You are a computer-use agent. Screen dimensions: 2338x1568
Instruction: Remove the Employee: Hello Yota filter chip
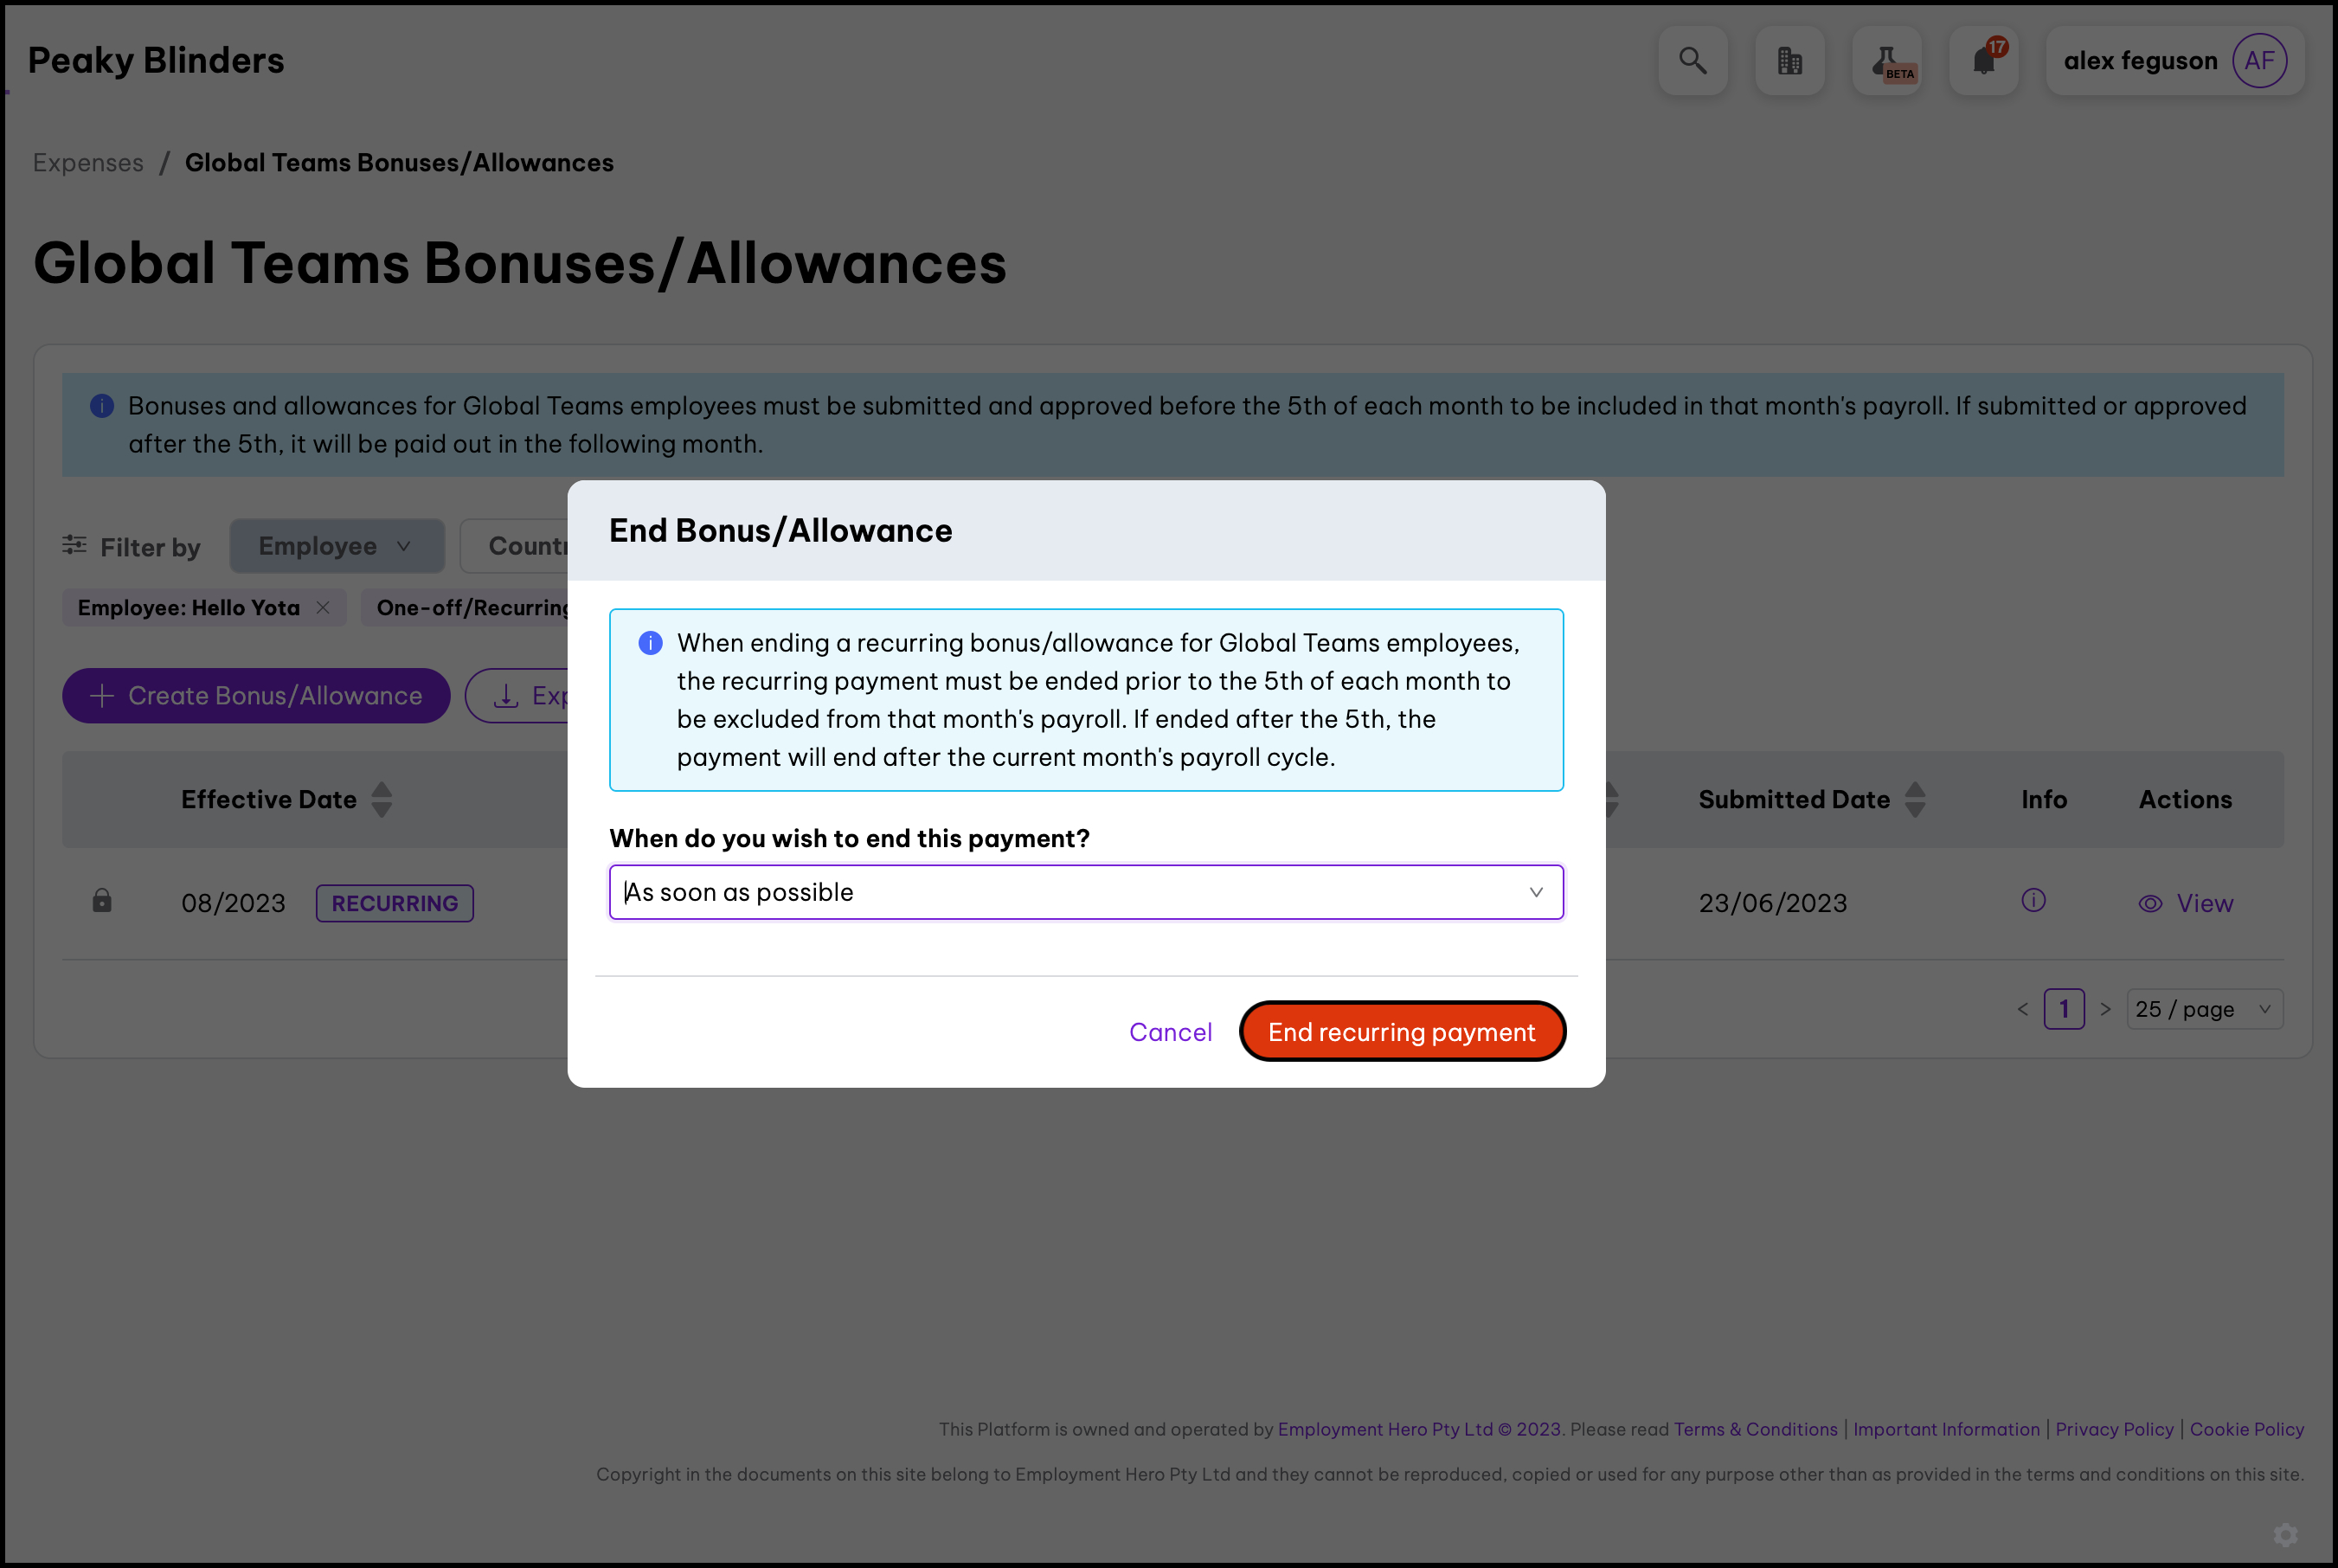click(x=323, y=608)
